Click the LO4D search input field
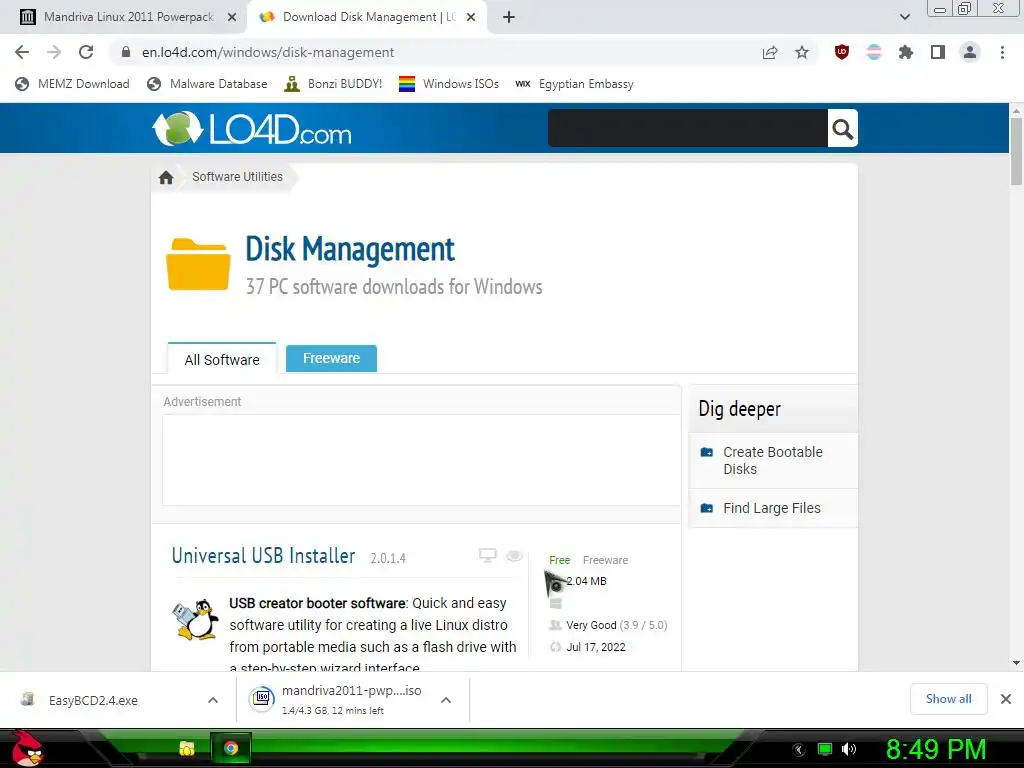This screenshot has height=768, width=1024. pyautogui.click(x=688, y=129)
